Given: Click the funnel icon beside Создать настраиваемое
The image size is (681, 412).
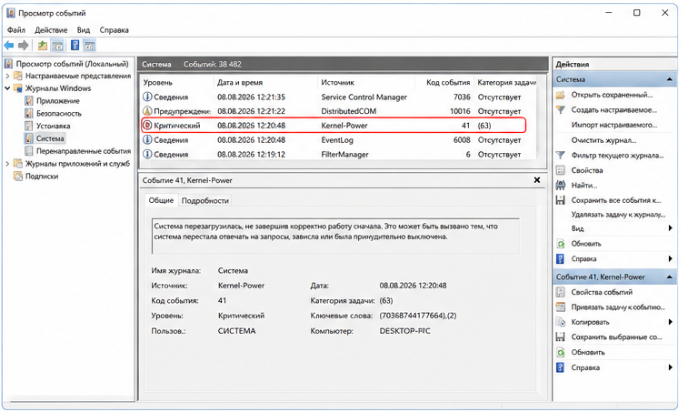Looking at the screenshot, I should [x=561, y=110].
